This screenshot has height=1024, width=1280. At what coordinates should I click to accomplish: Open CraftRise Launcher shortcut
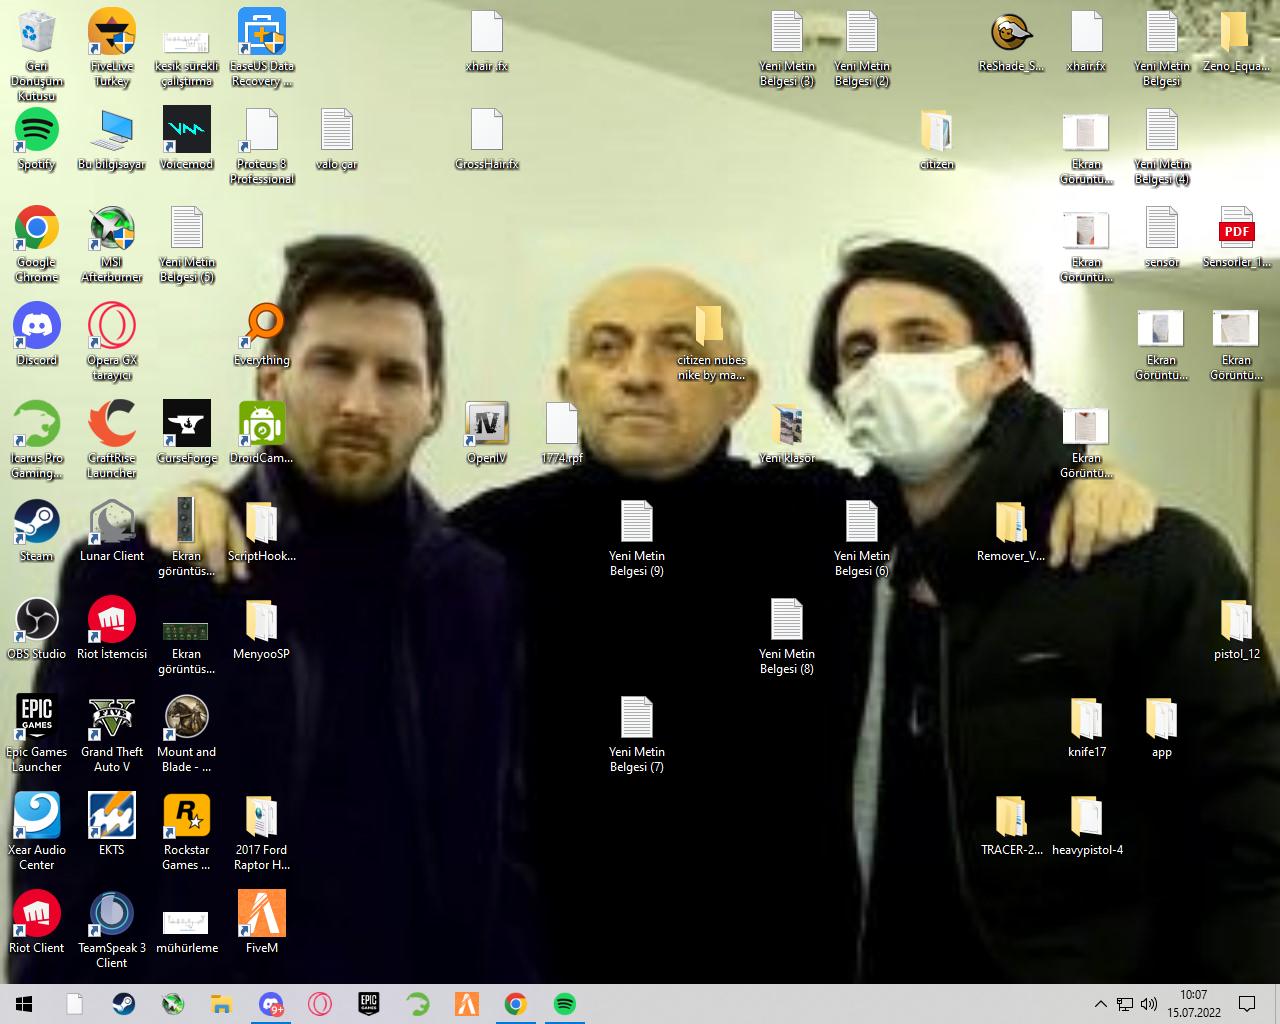click(112, 439)
